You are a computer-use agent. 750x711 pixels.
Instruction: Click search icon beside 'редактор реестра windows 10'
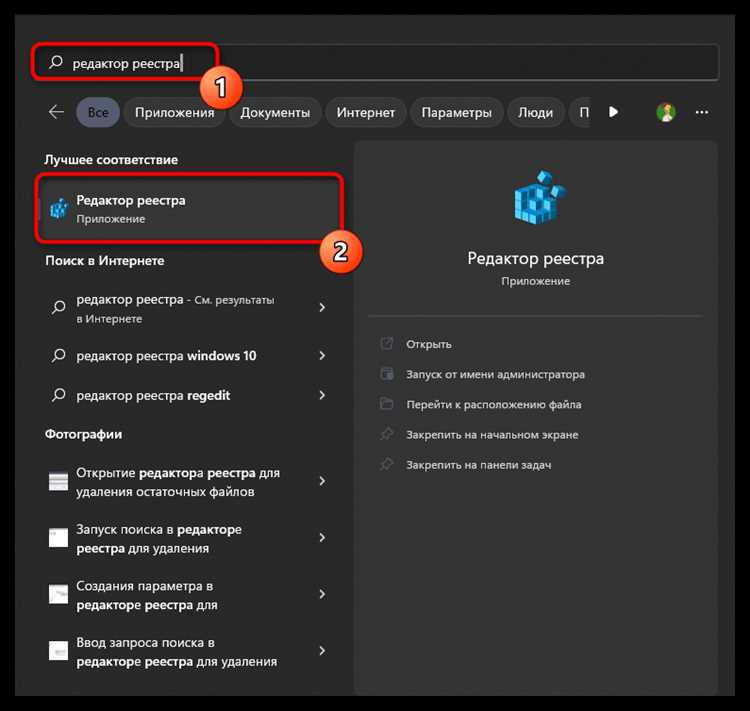(59, 355)
